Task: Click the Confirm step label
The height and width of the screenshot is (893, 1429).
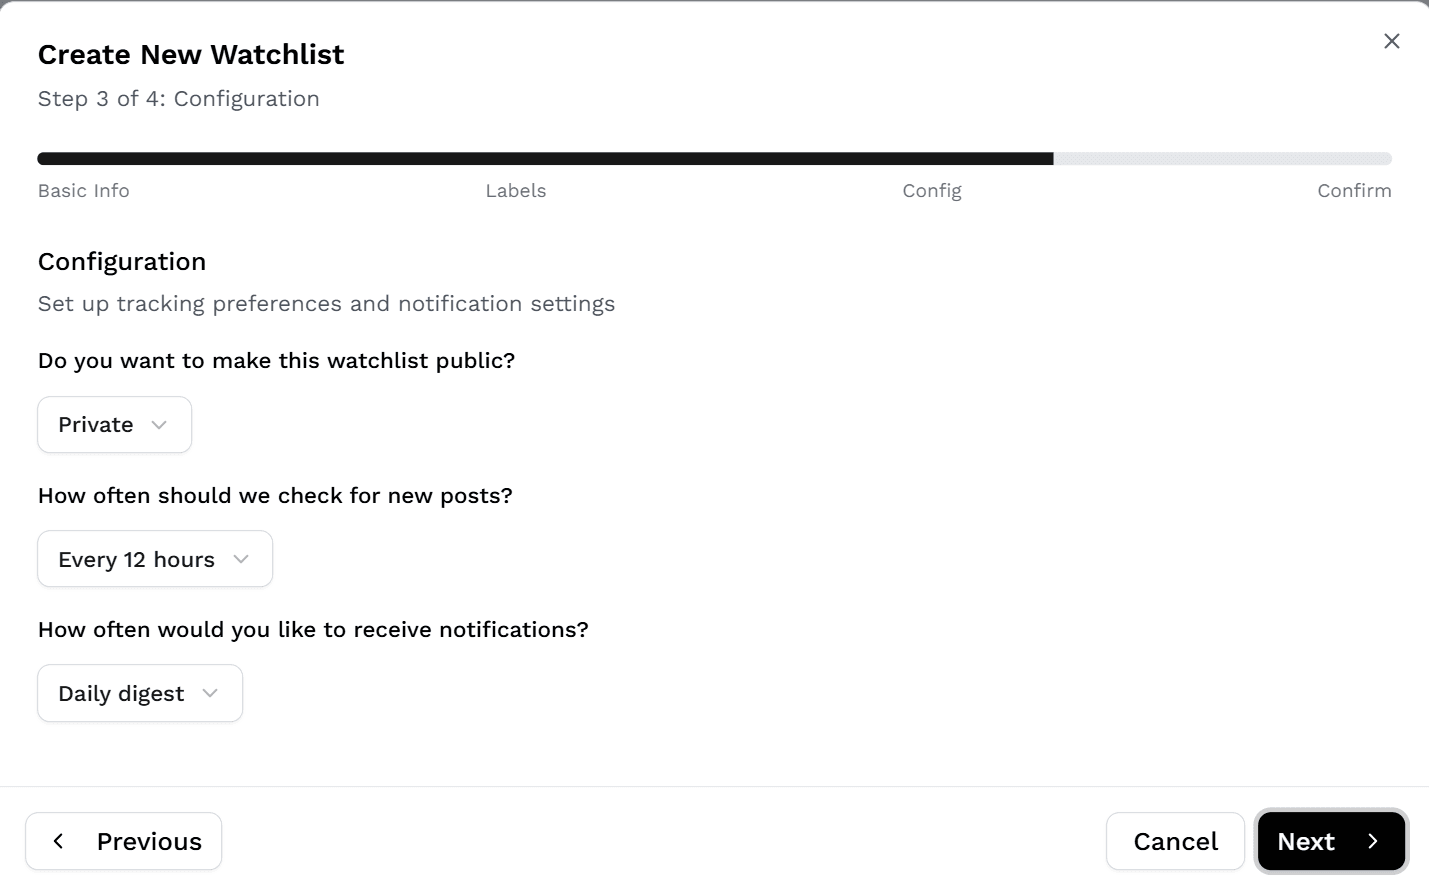Action: (x=1354, y=190)
